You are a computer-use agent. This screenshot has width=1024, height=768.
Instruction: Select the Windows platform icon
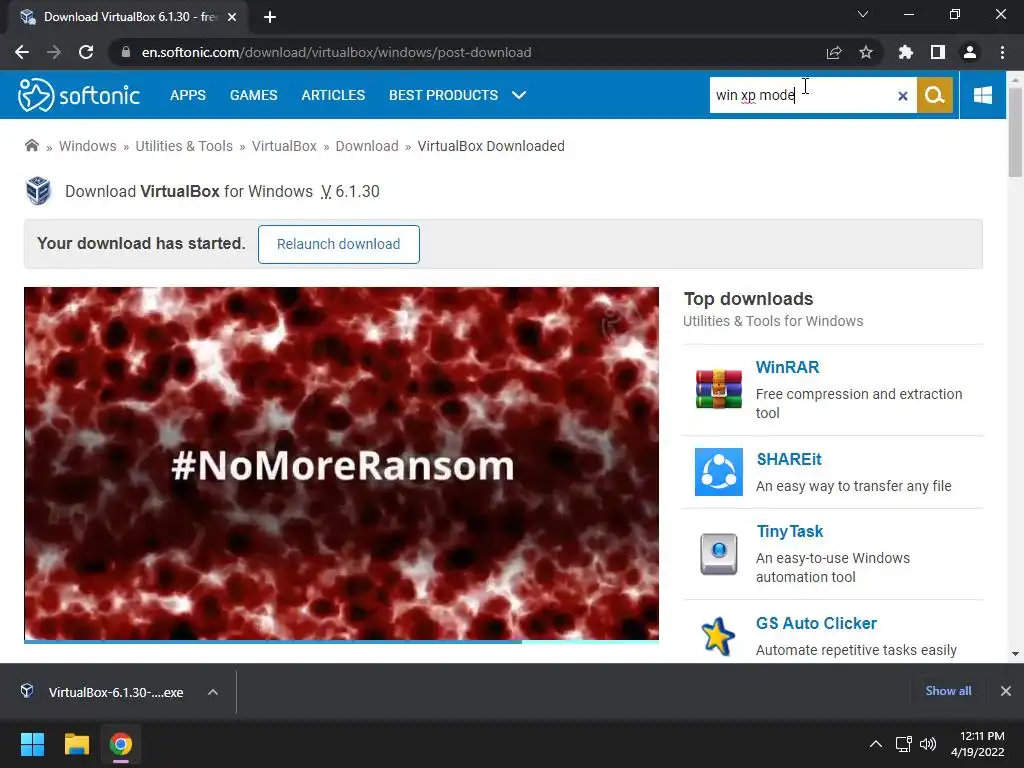[x=983, y=95]
